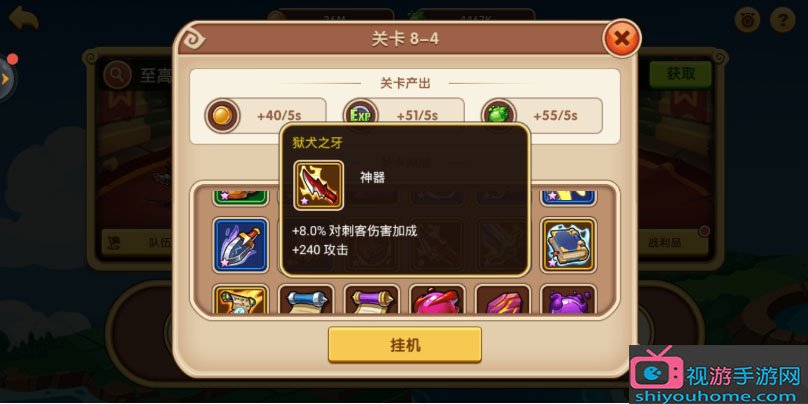
Task: Open the magnifier search icon
Action: pyautogui.click(x=117, y=76)
